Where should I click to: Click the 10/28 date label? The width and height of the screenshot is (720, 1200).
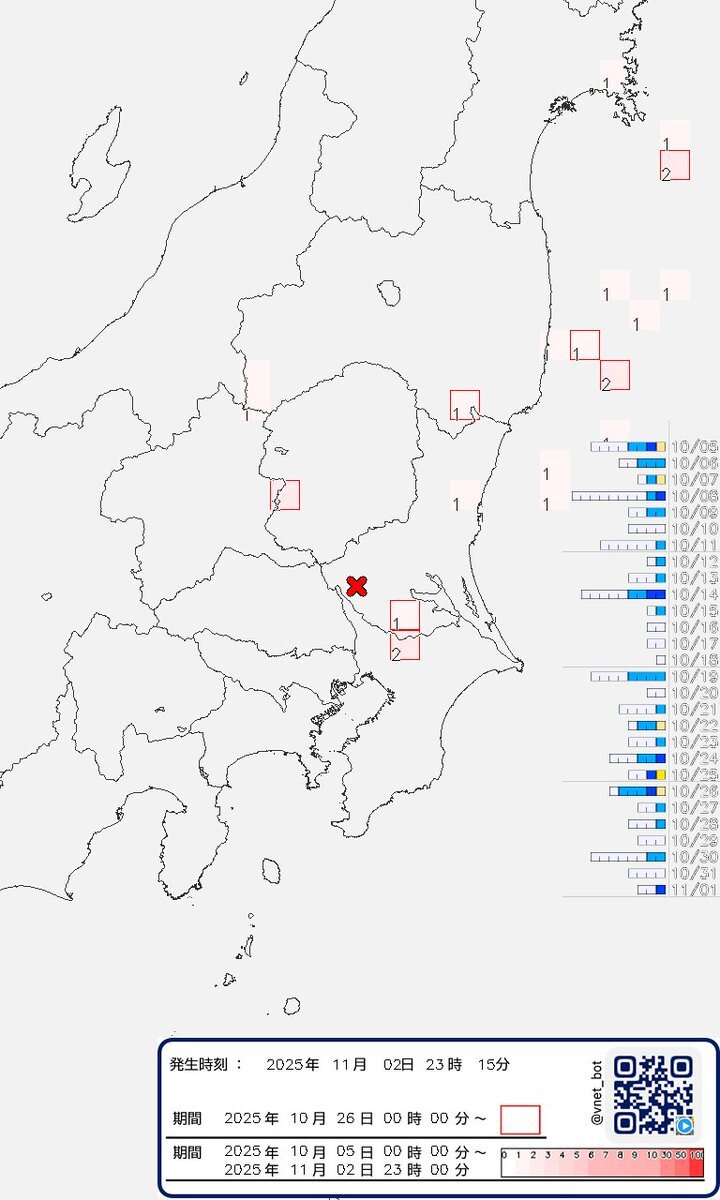[x=694, y=823]
